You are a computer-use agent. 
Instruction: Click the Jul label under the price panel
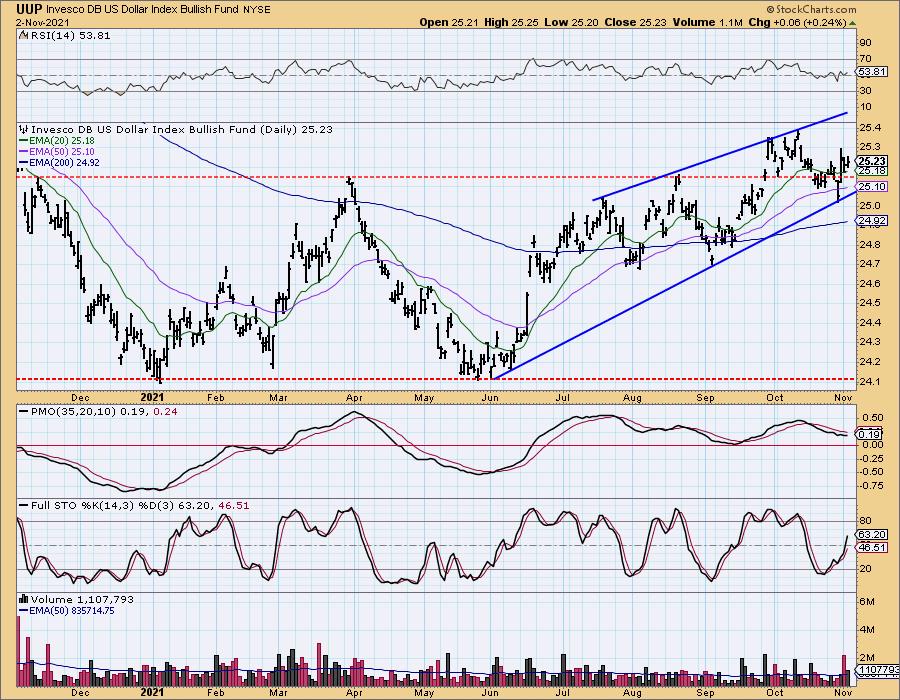562,397
